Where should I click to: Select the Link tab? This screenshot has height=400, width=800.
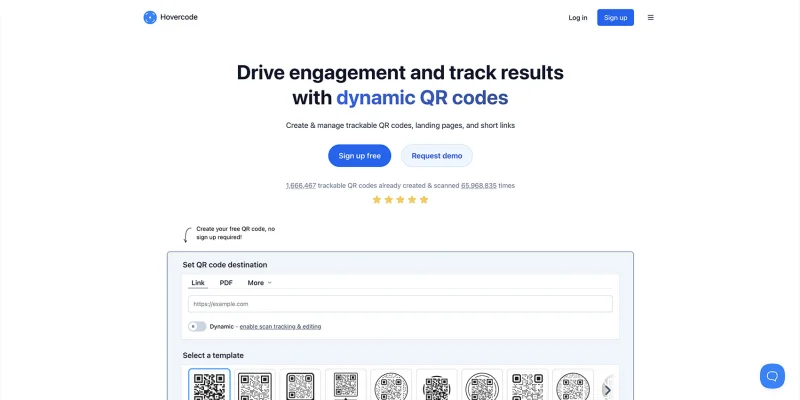(x=198, y=283)
